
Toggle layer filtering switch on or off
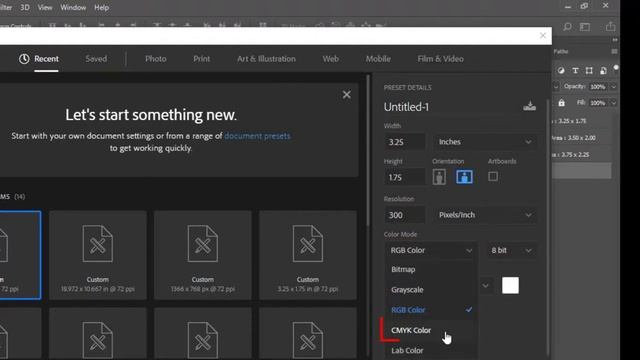pyautogui.click(x=616, y=68)
